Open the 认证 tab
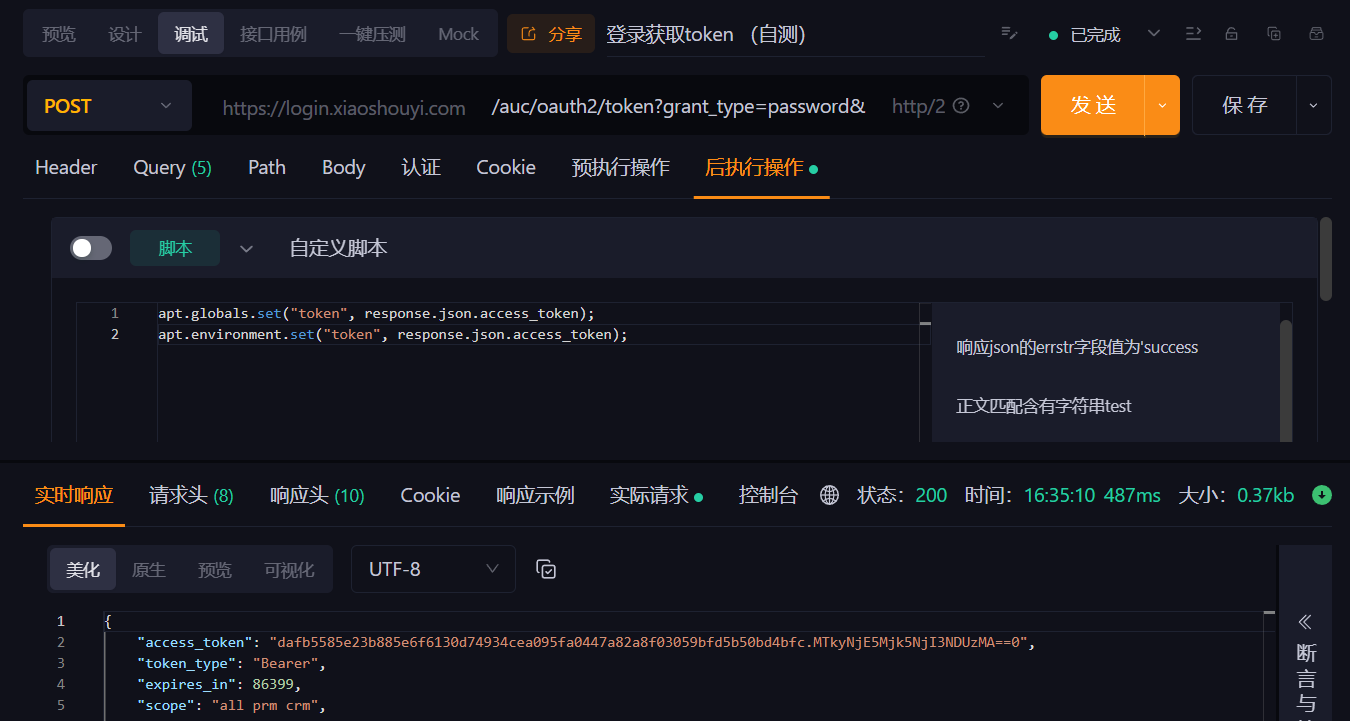 pos(421,167)
